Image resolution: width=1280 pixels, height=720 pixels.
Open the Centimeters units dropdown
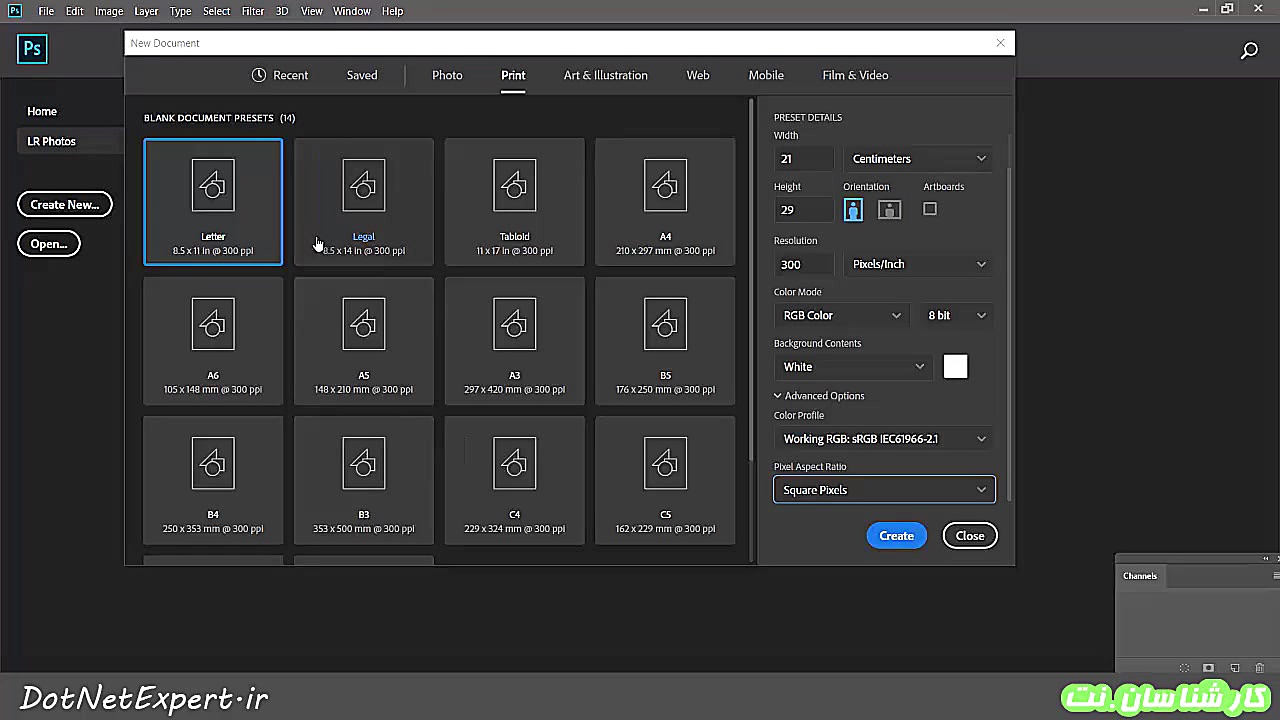[x=918, y=159]
